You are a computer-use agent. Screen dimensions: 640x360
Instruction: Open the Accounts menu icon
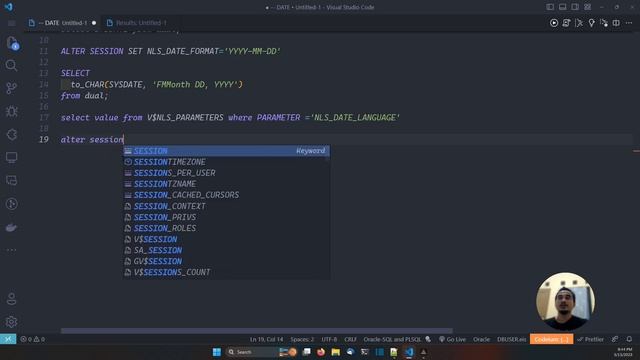point(11,299)
